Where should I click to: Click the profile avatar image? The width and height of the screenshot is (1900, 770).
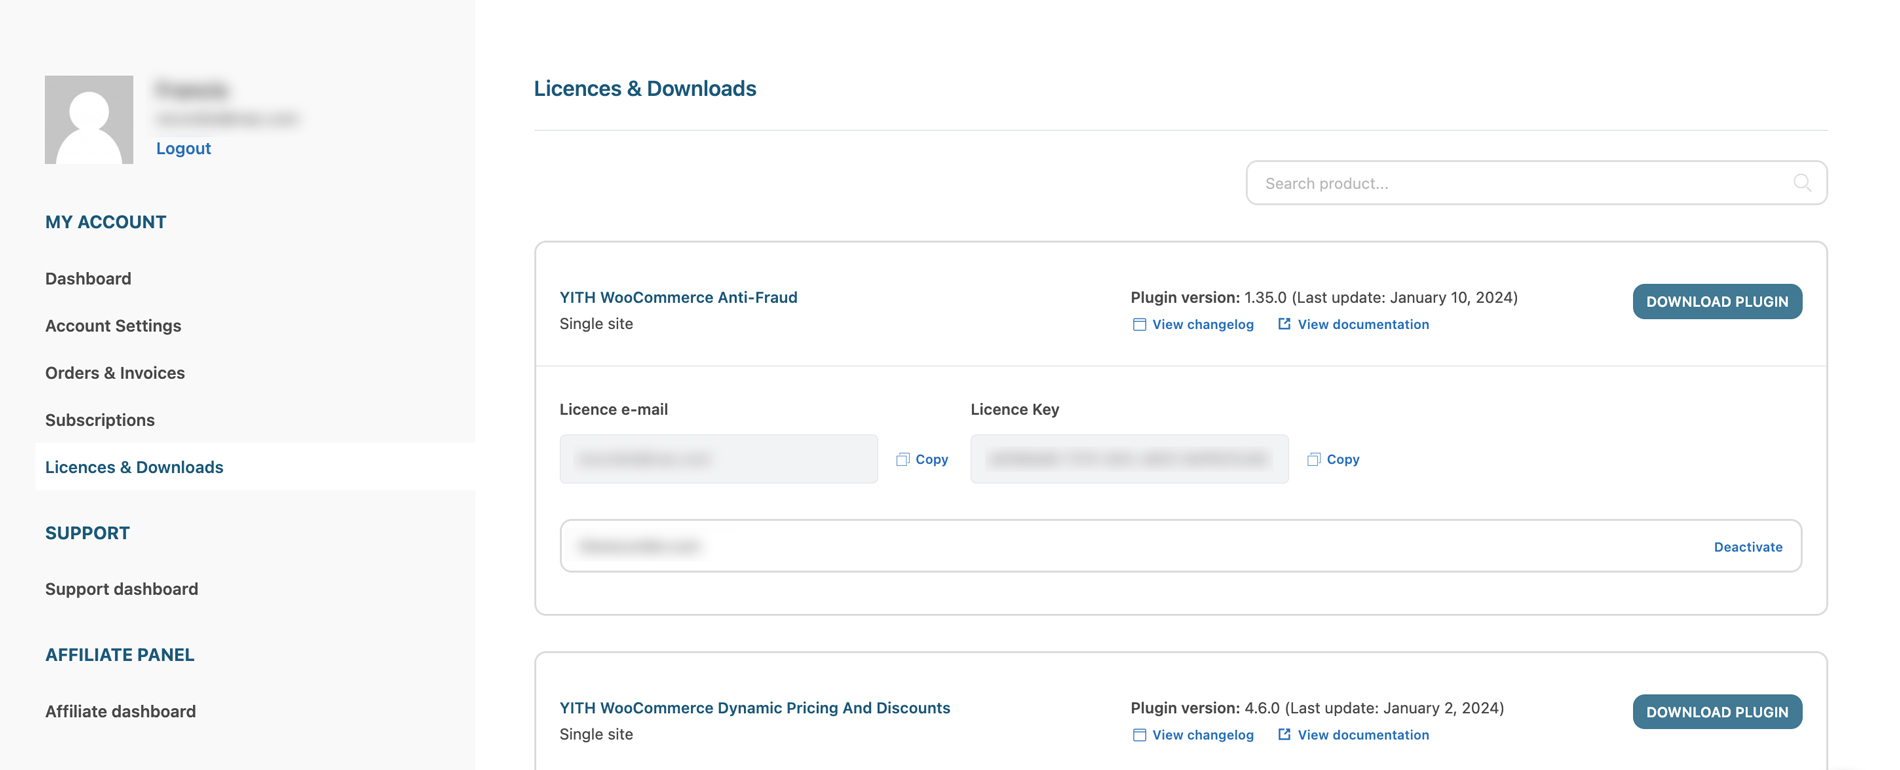point(89,120)
